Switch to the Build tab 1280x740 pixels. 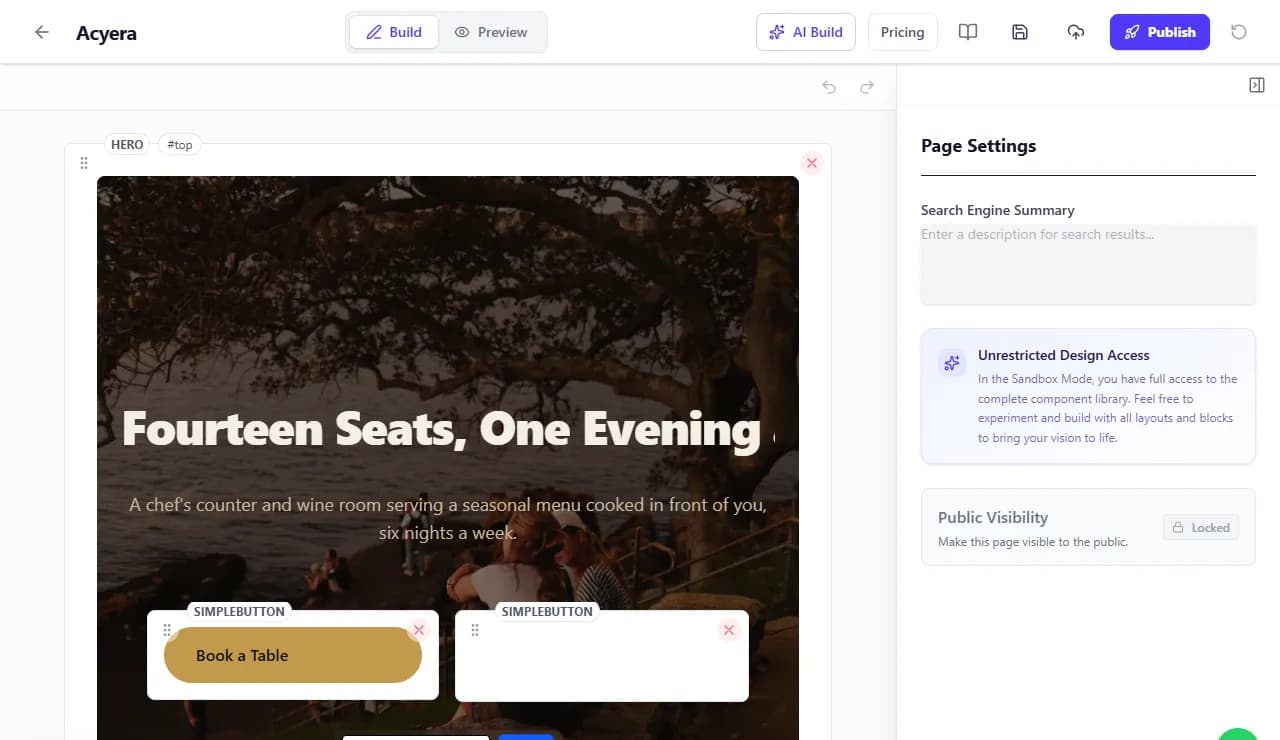point(393,32)
